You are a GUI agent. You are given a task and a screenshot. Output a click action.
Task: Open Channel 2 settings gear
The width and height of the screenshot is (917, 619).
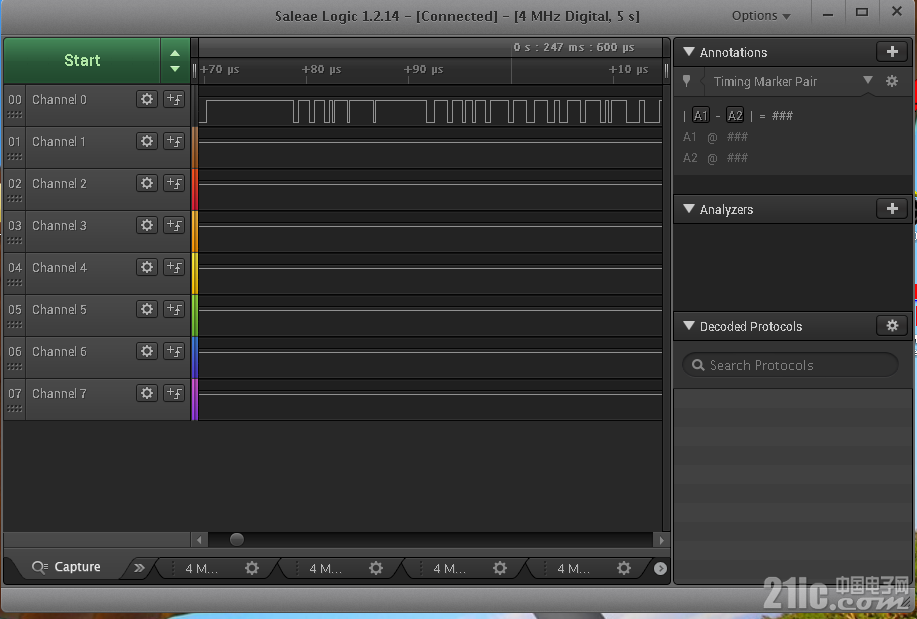click(147, 183)
